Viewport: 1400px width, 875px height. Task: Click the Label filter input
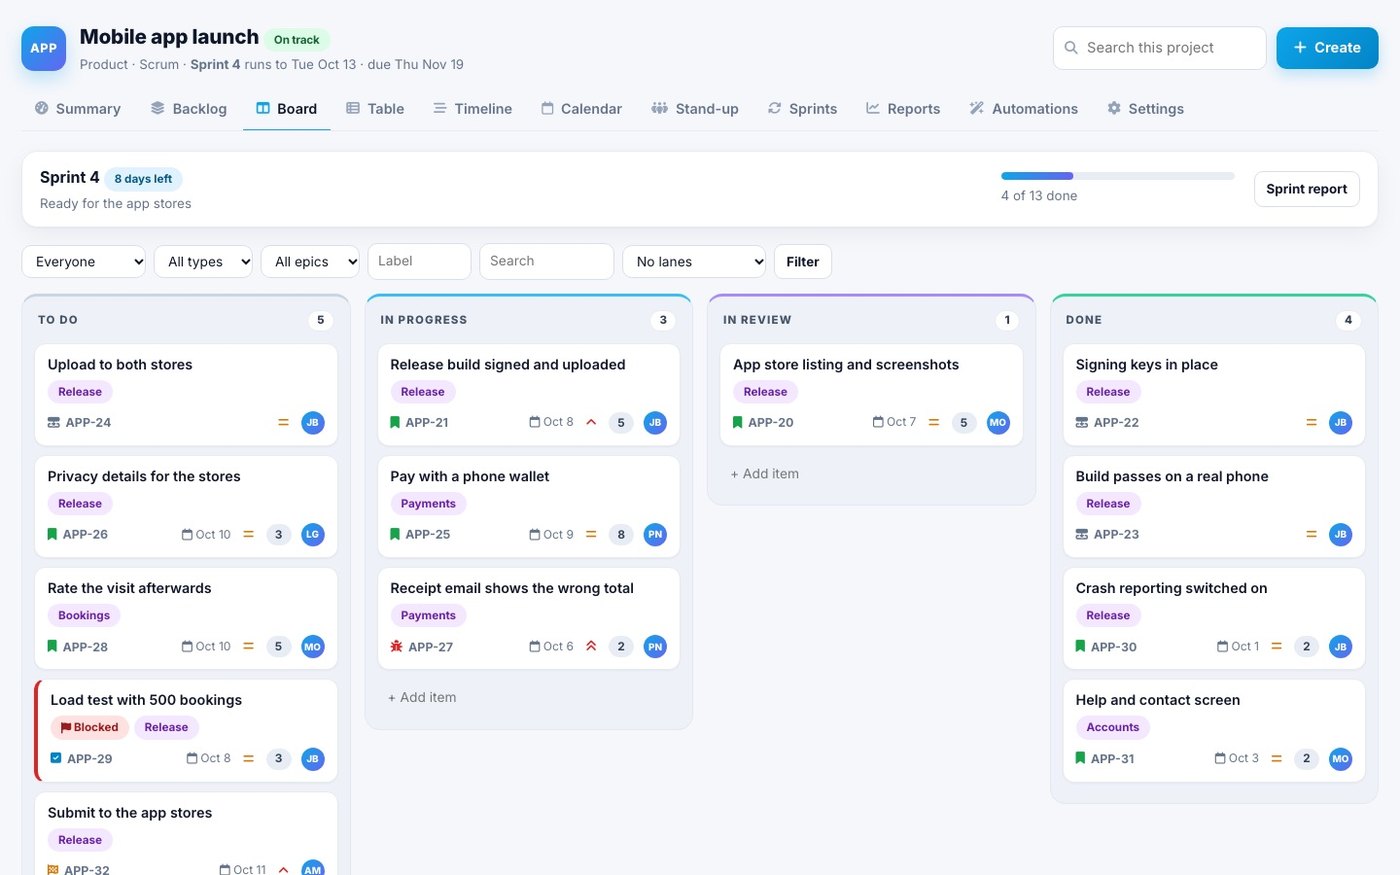point(419,261)
